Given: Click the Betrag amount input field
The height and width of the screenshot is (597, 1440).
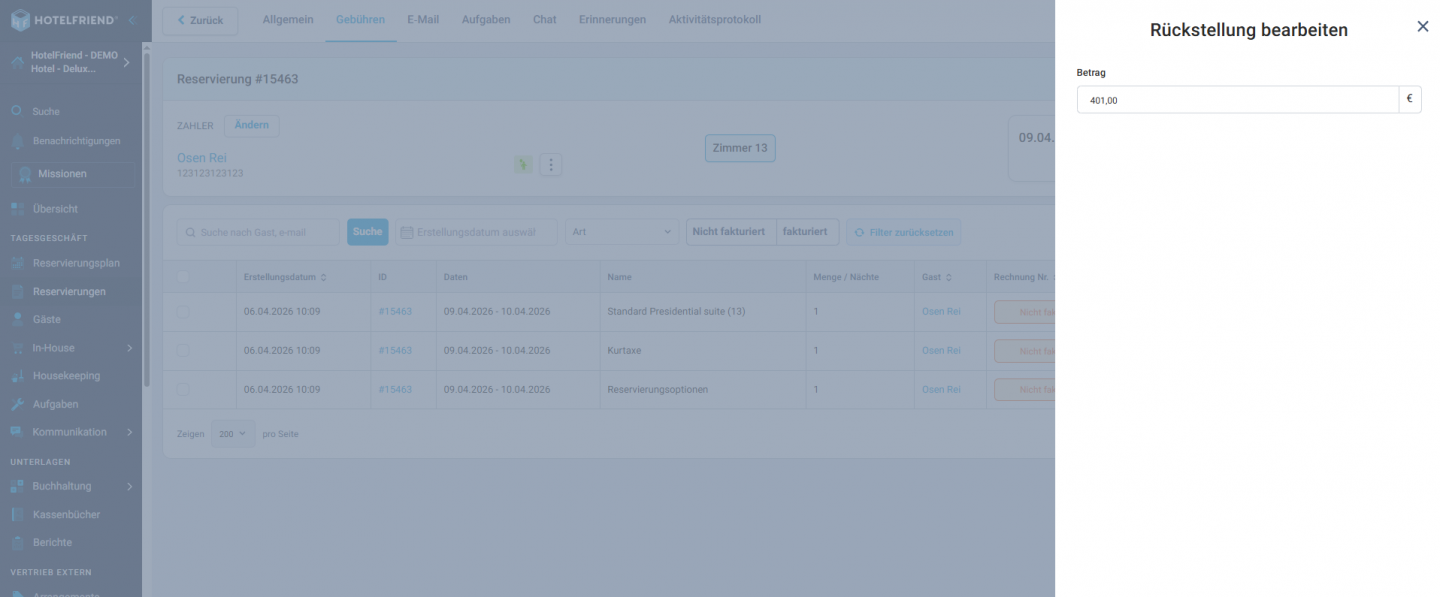Looking at the screenshot, I should pos(1237,100).
